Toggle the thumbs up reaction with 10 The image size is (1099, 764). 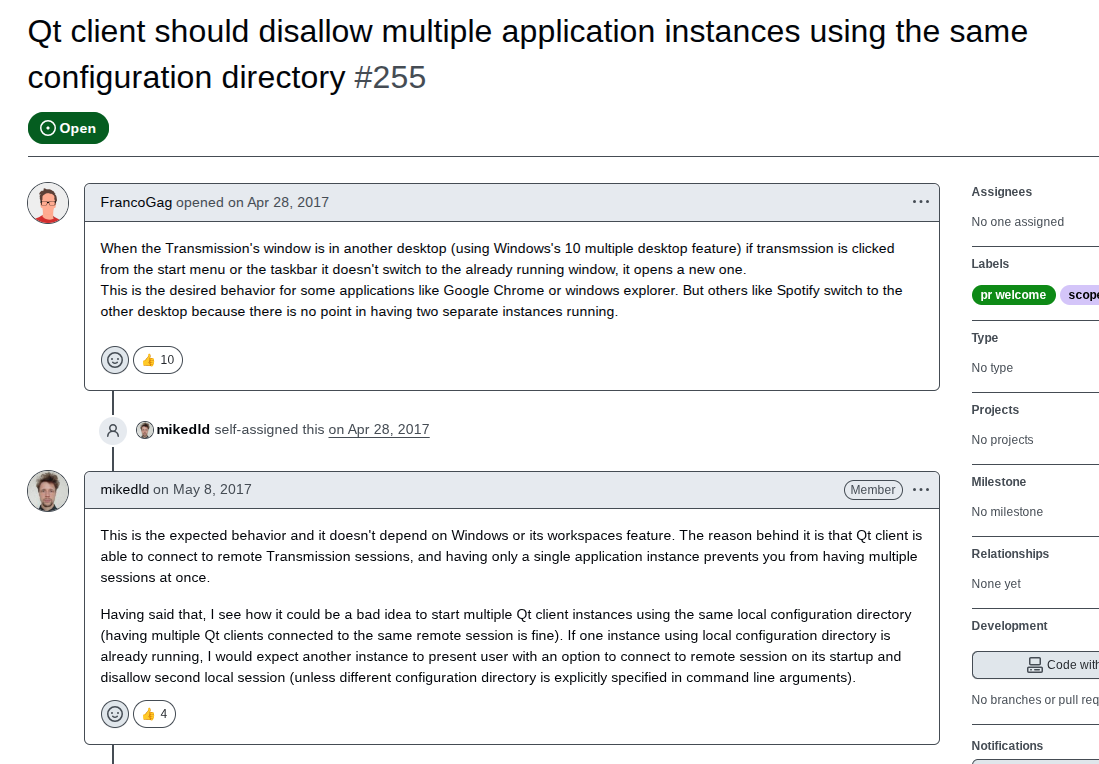click(x=158, y=360)
